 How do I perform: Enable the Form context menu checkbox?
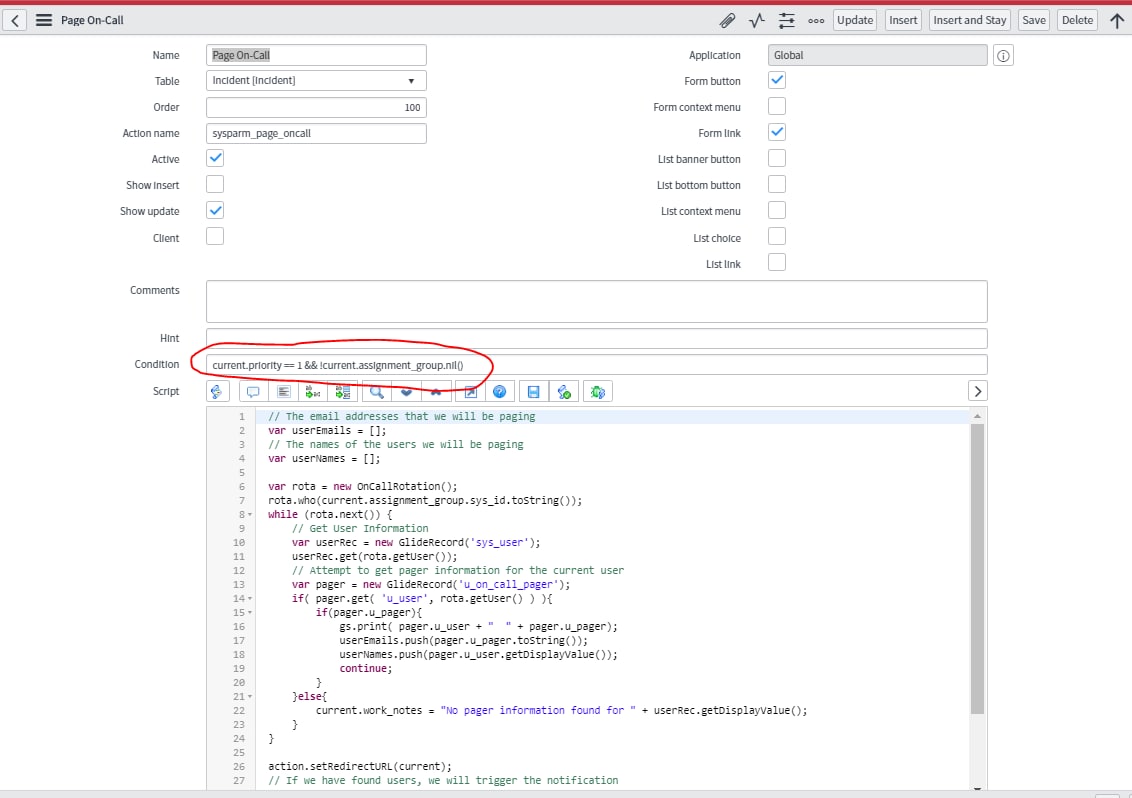click(x=777, y=106)
